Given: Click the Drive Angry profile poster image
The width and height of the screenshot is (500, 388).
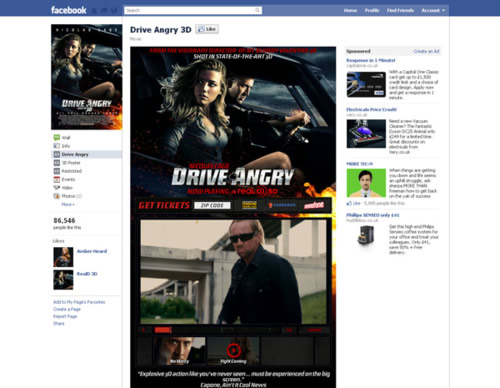Looking at the screenshot, I should click(87, 77).
